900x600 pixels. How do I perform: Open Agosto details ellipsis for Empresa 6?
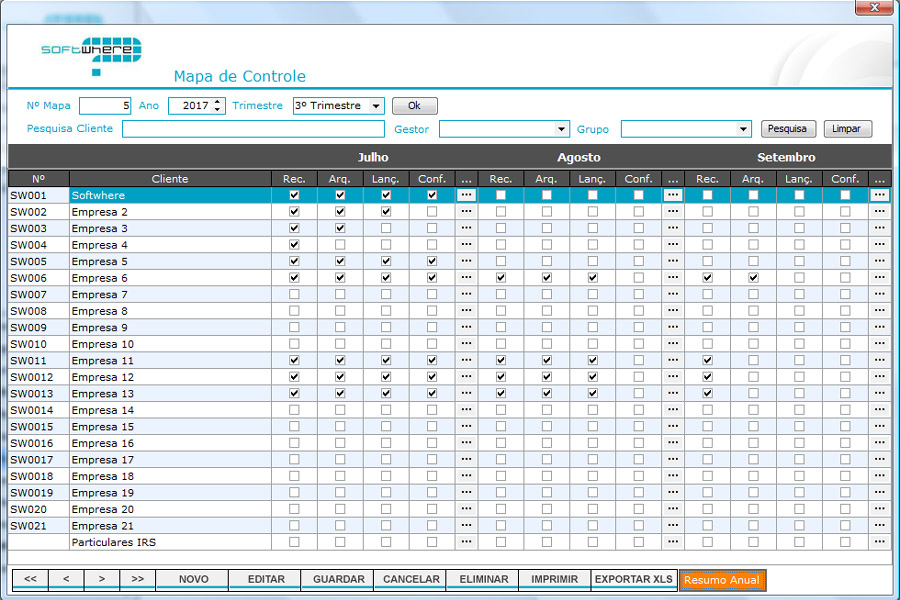point(673,277)
